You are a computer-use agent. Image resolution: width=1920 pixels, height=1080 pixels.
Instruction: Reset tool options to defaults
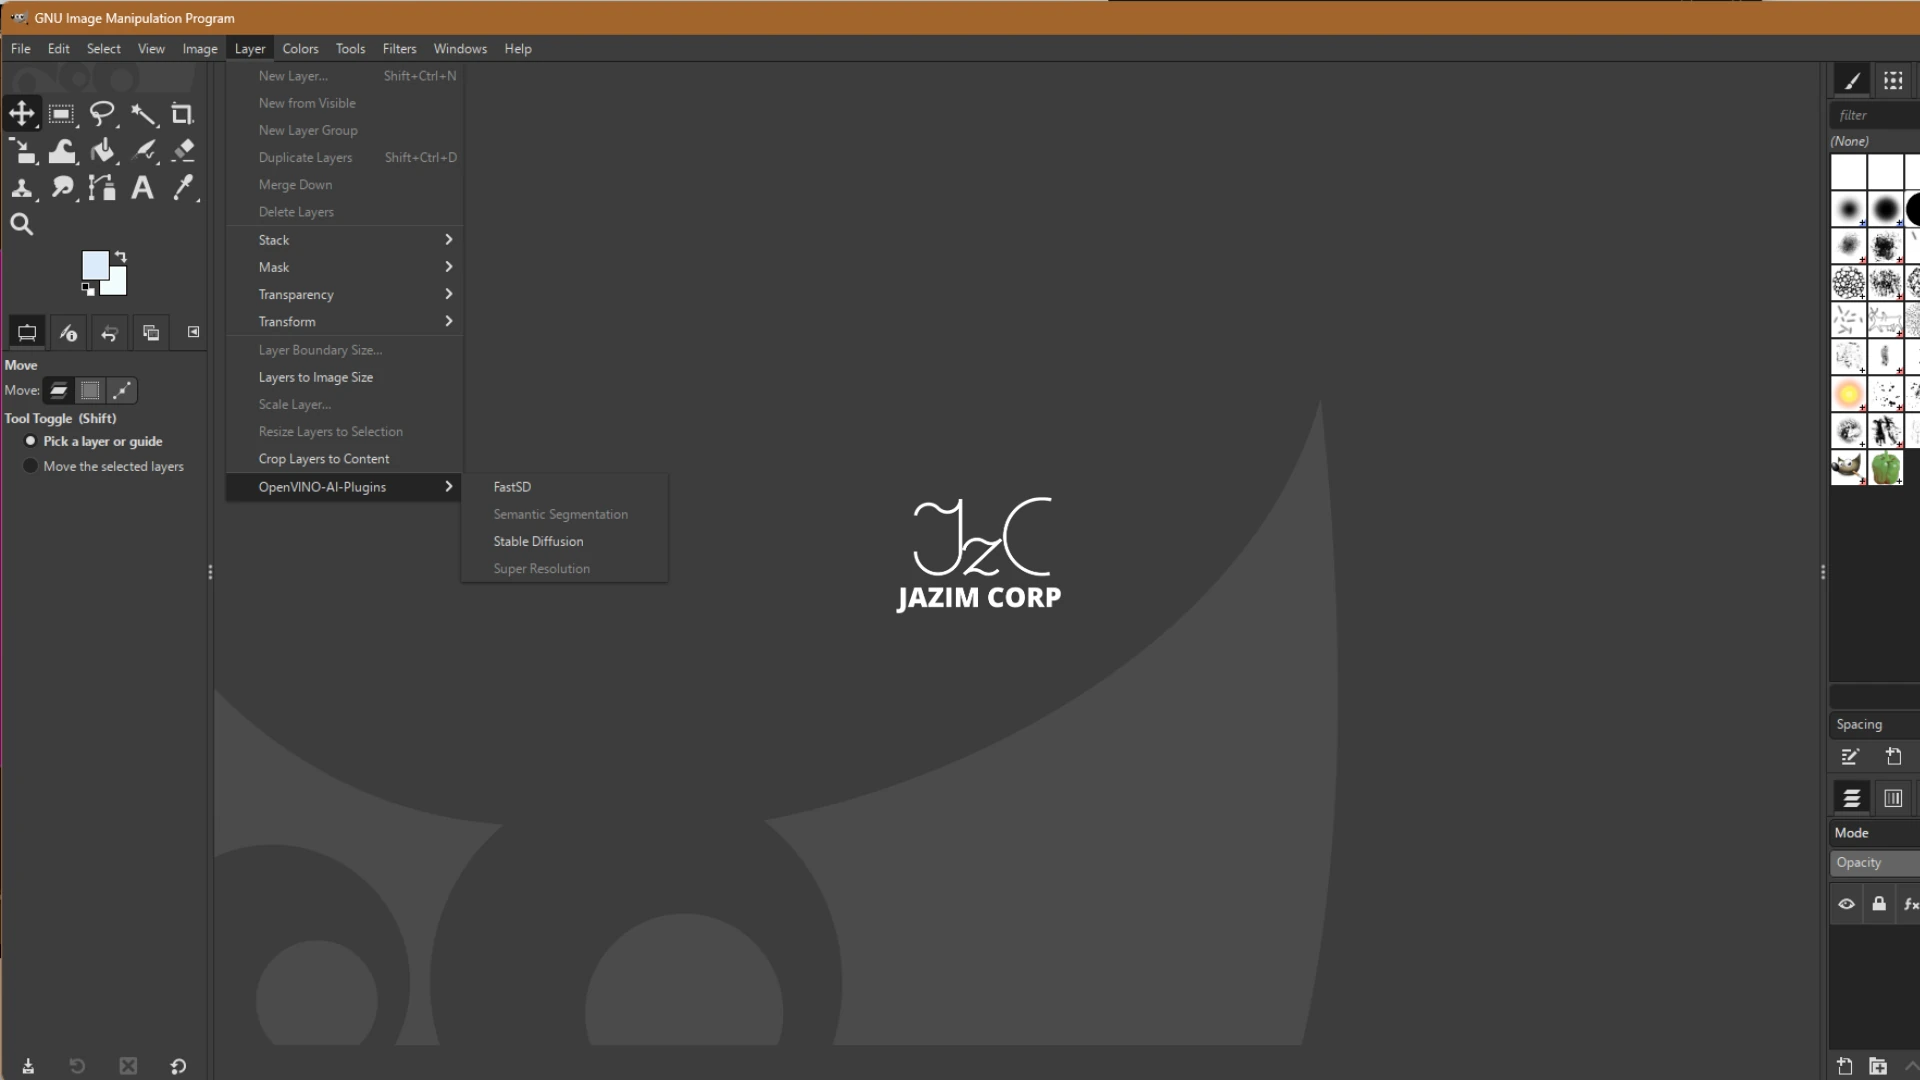tap(178, 1066)
